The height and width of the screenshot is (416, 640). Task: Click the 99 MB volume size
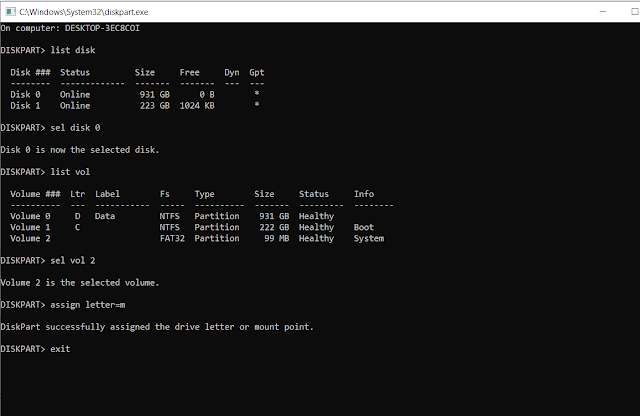(276, 238)
